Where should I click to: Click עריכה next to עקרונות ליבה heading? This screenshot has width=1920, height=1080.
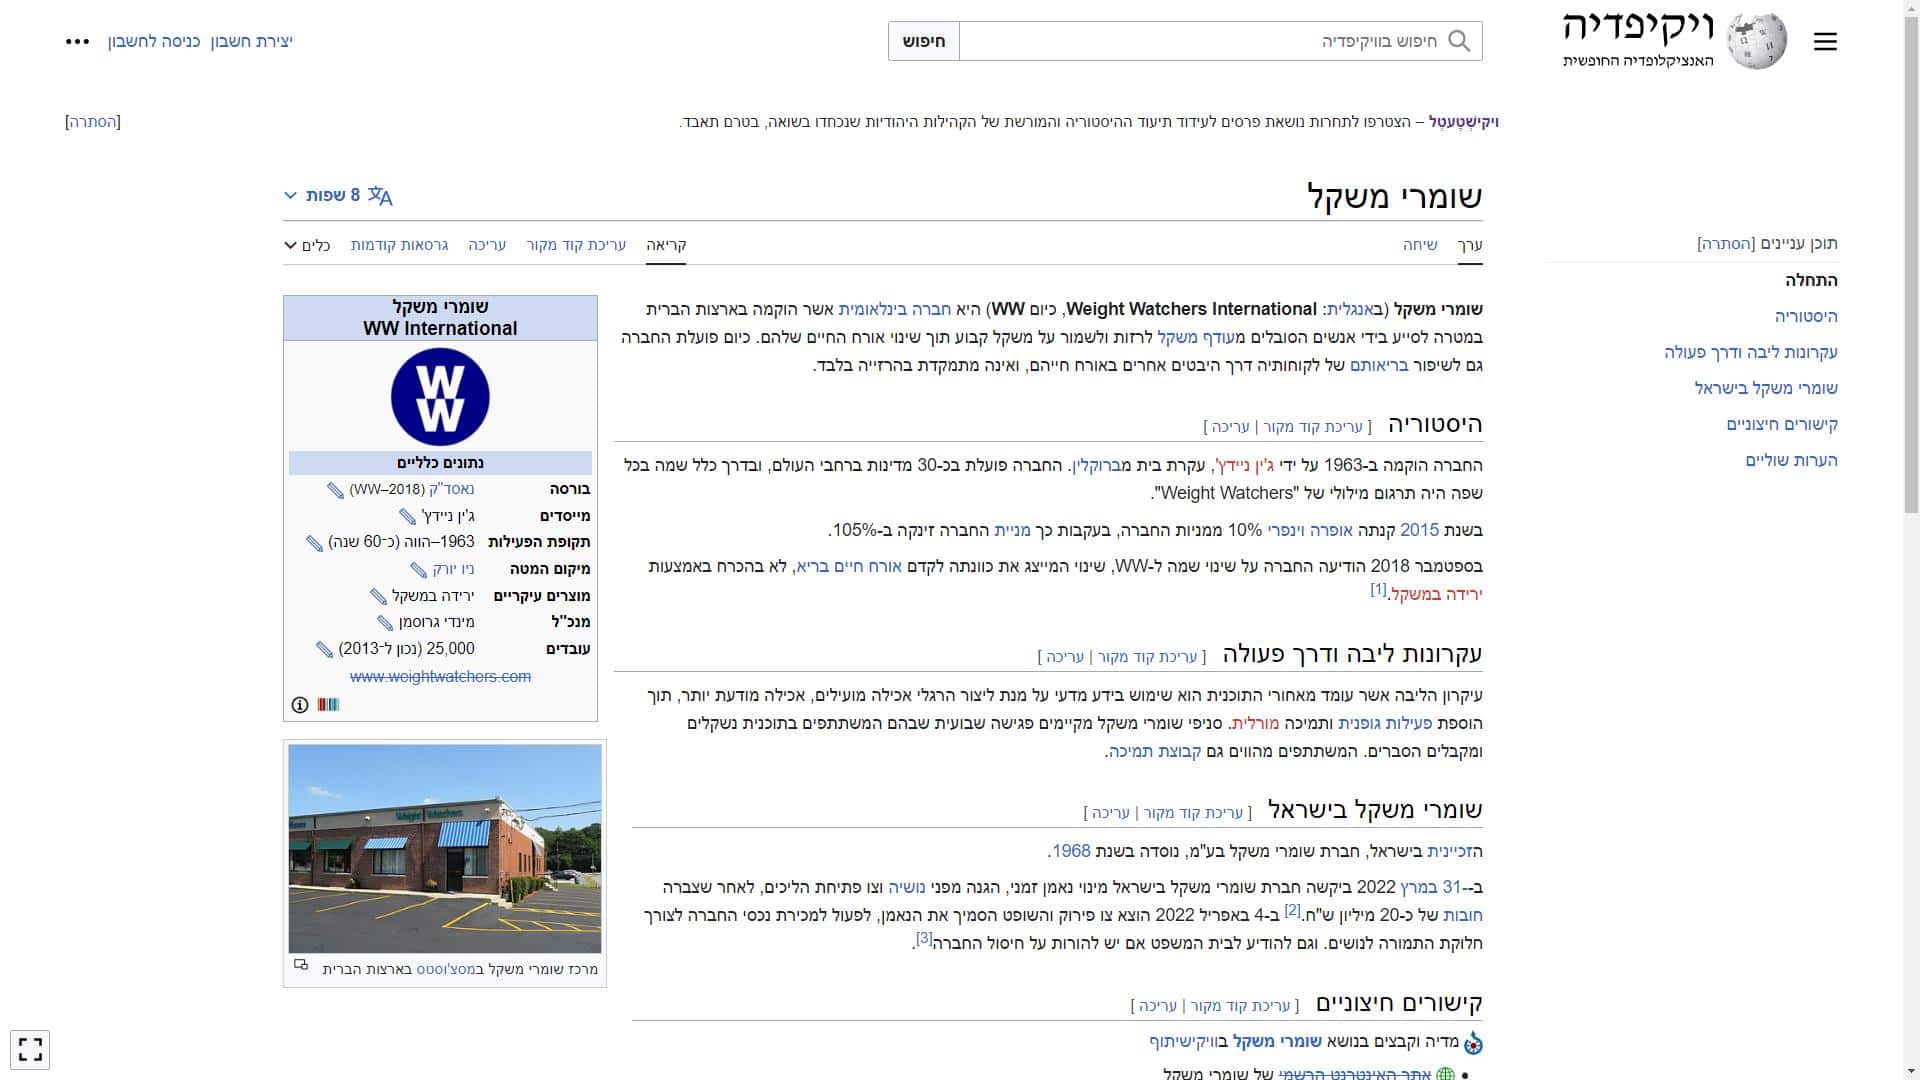click(1065, 657)
